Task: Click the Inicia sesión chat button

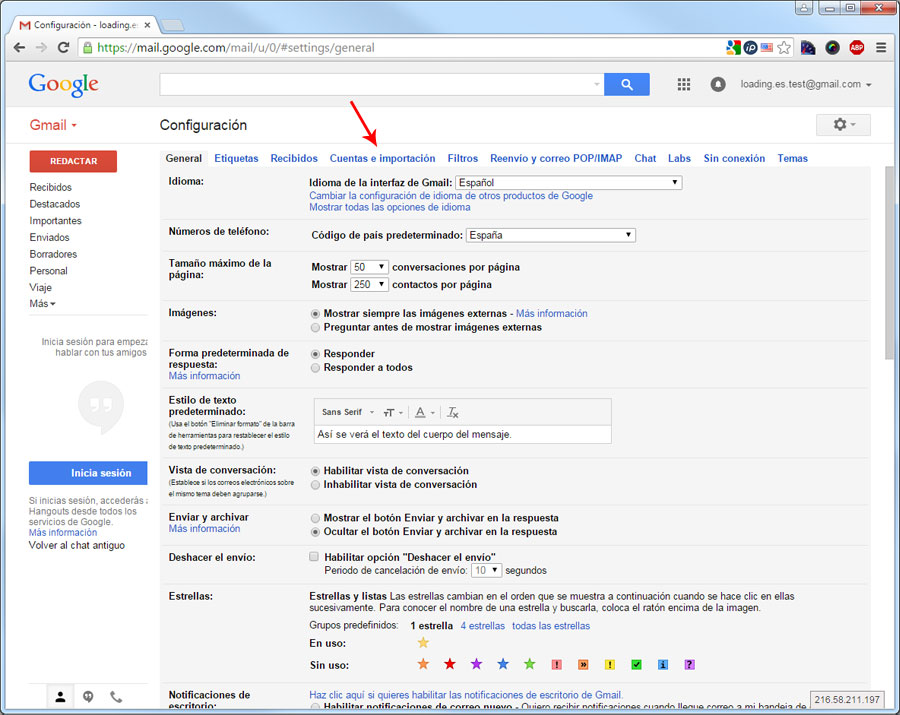Action: (88, 473)
